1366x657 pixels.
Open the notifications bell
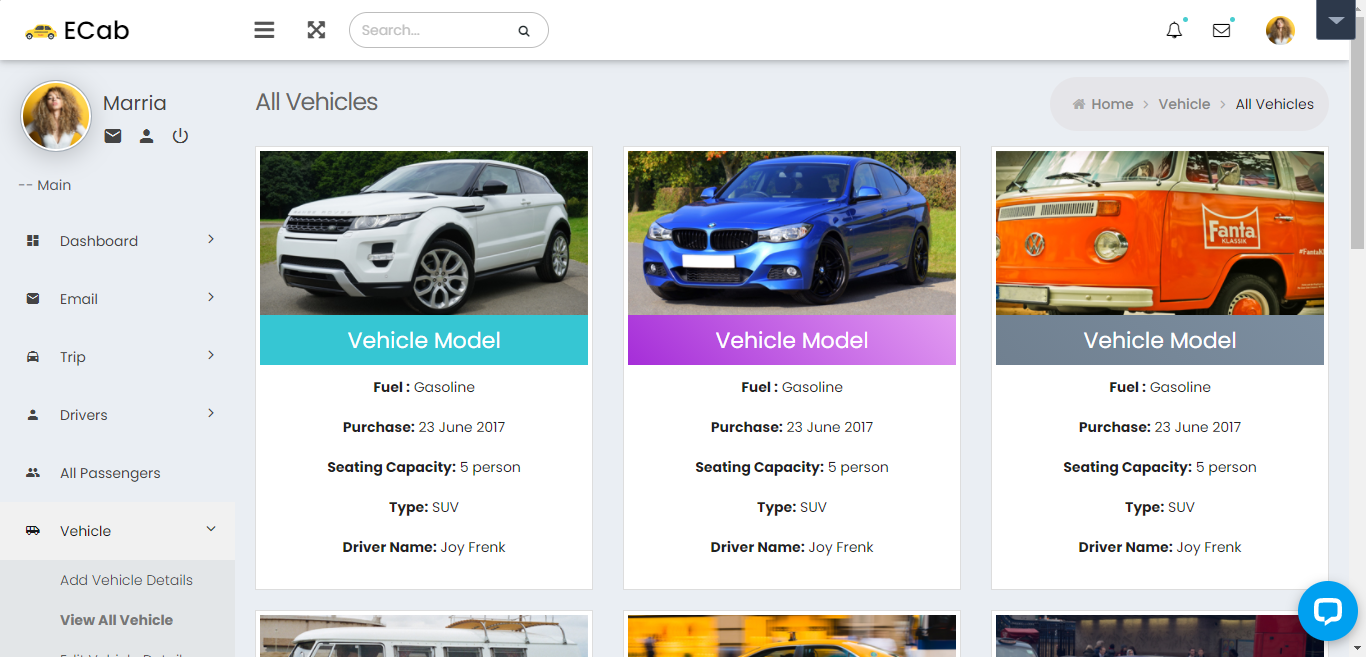click(x=1174, y=30)
